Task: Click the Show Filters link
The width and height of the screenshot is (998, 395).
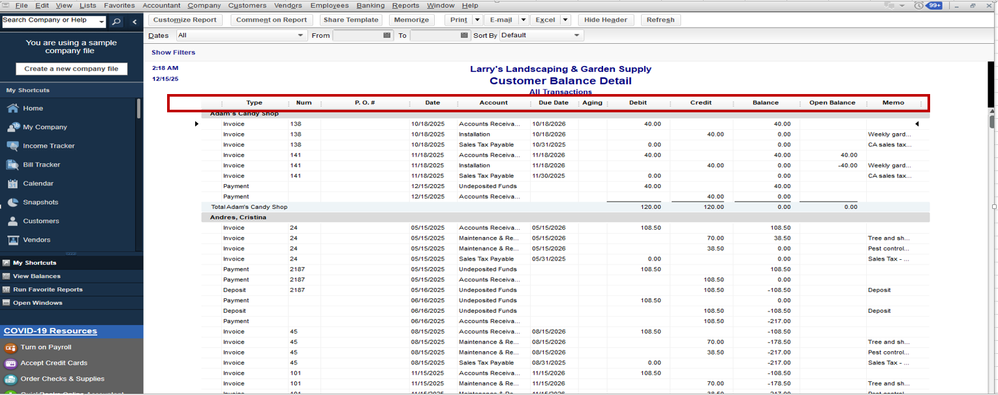Action: (x=173, y=52)
